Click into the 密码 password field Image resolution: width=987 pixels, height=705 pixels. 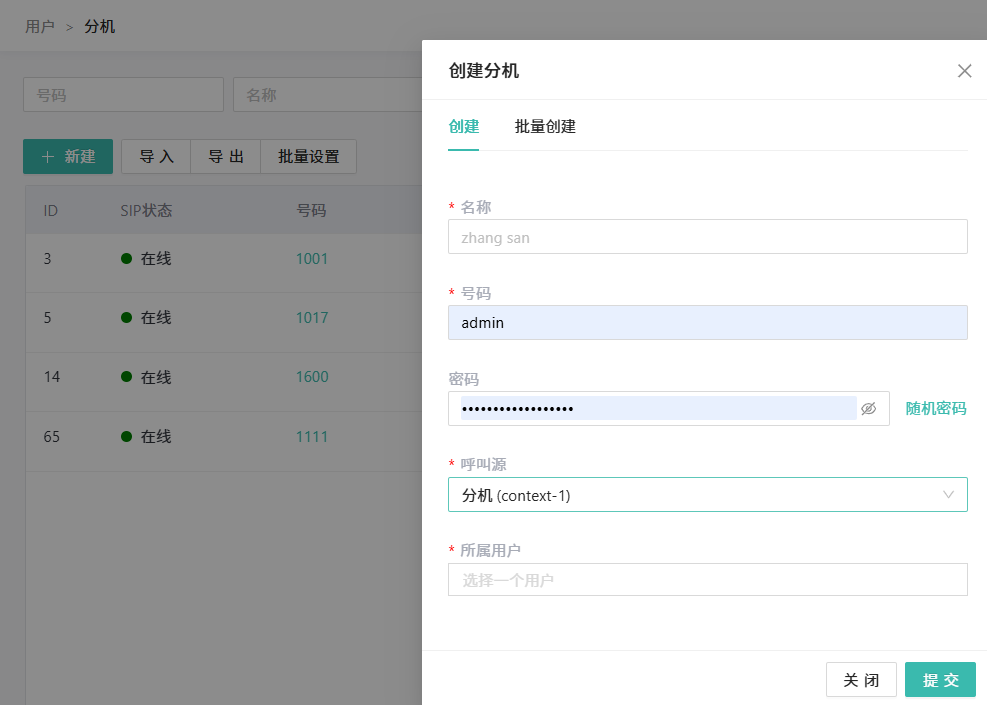coord(655,408)
